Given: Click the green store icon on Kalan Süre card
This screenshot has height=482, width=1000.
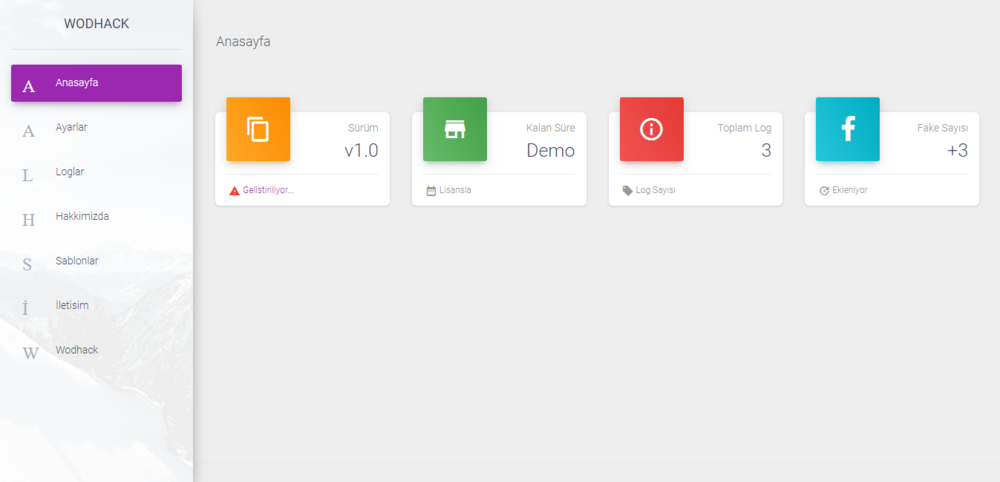Looking at the screenshot, I should coord(455,129).
